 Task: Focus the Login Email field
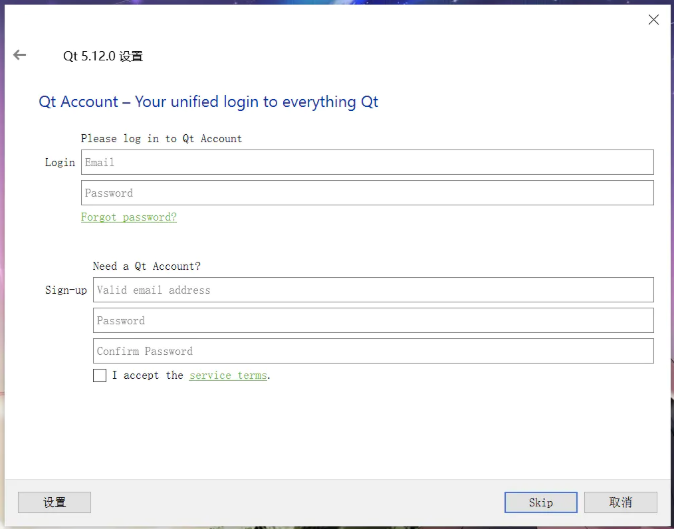(367, 162)
